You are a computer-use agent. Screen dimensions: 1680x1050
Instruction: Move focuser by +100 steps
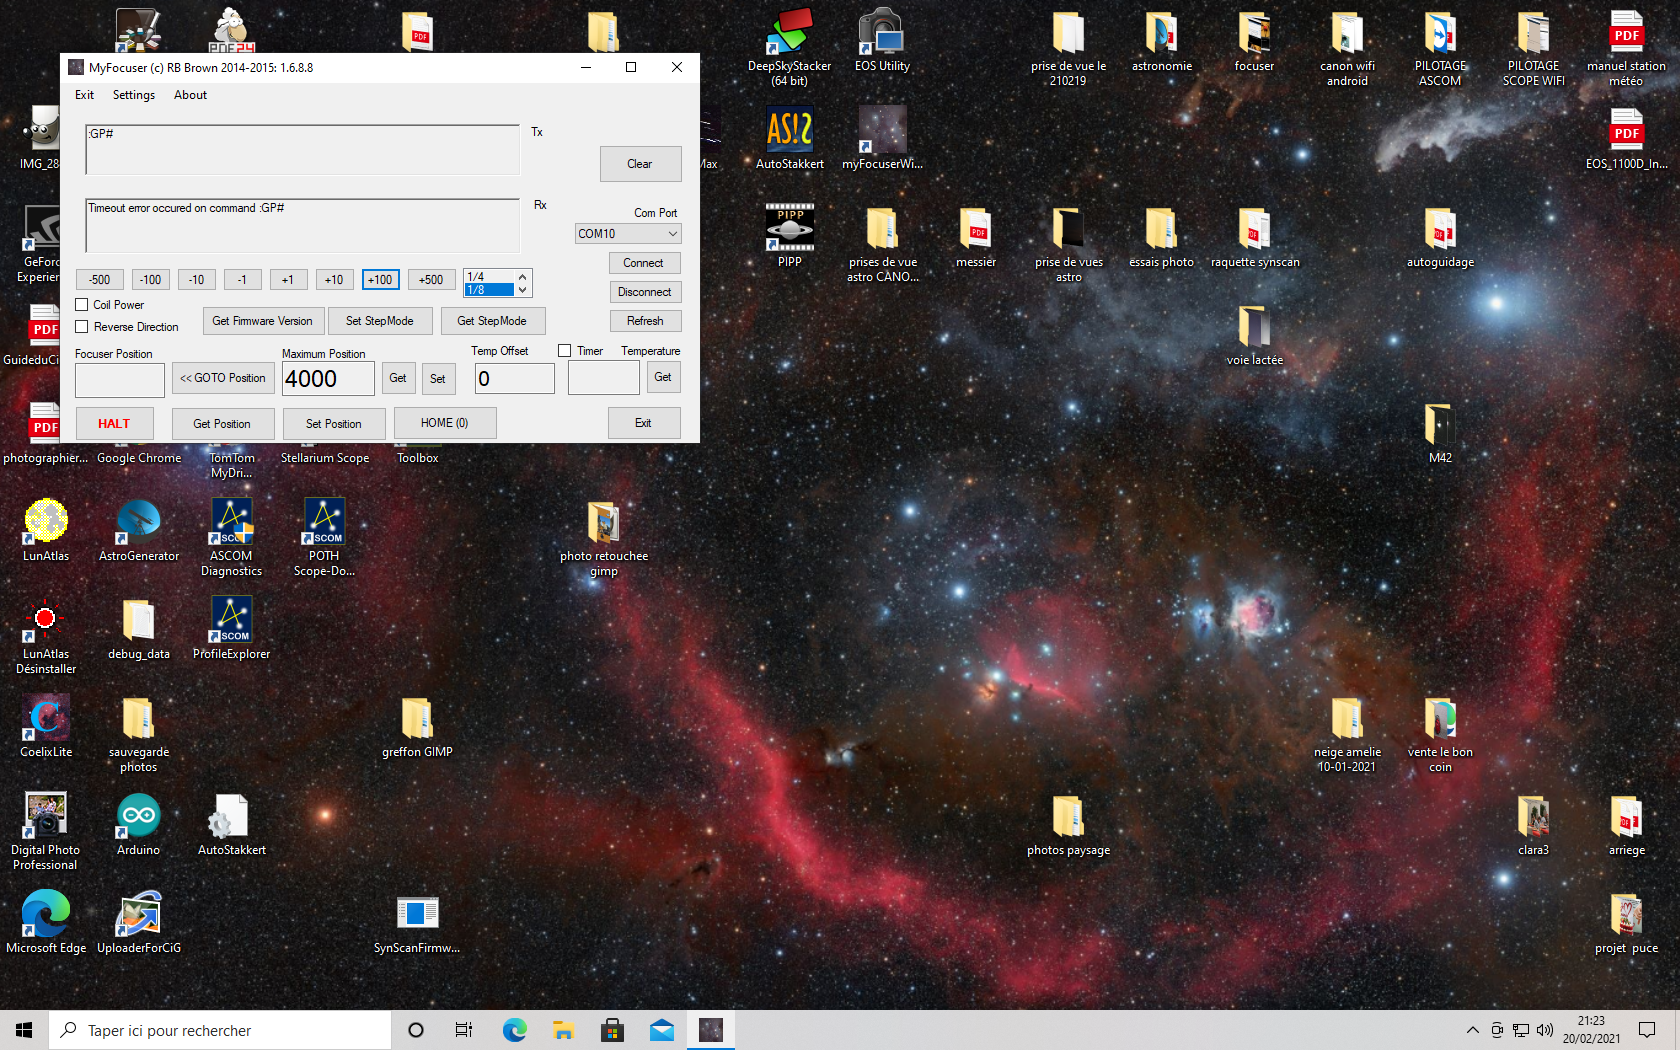click(380, 280)
